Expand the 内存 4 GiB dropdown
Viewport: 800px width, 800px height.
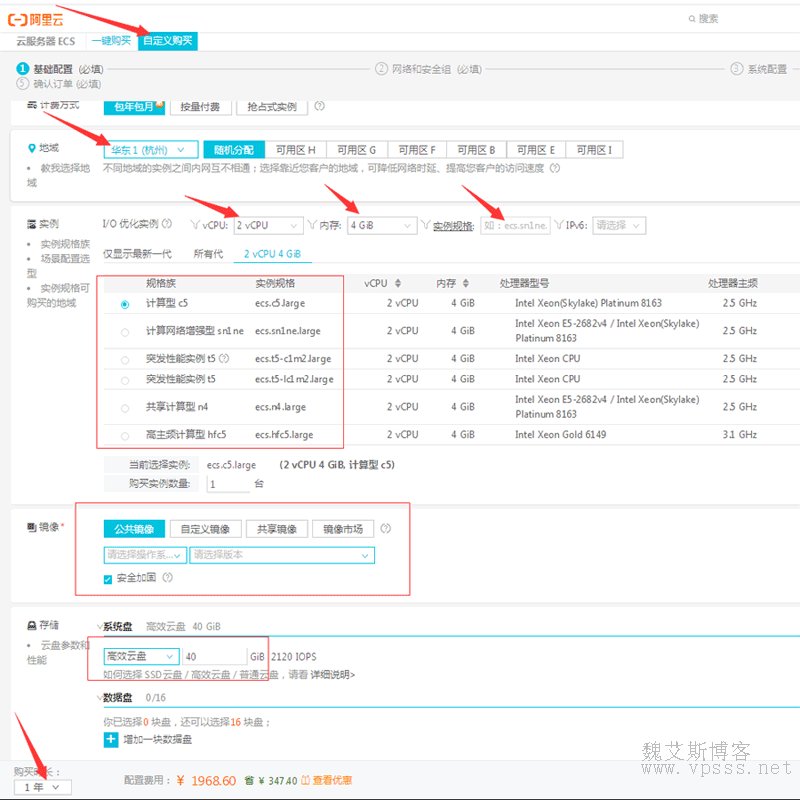tap(381, 226)
